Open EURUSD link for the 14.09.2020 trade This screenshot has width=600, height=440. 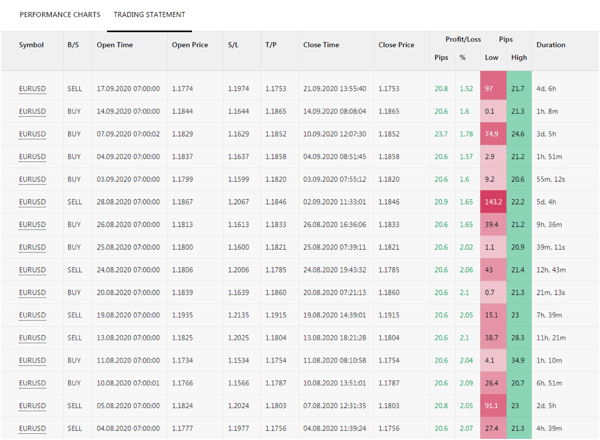32,112
